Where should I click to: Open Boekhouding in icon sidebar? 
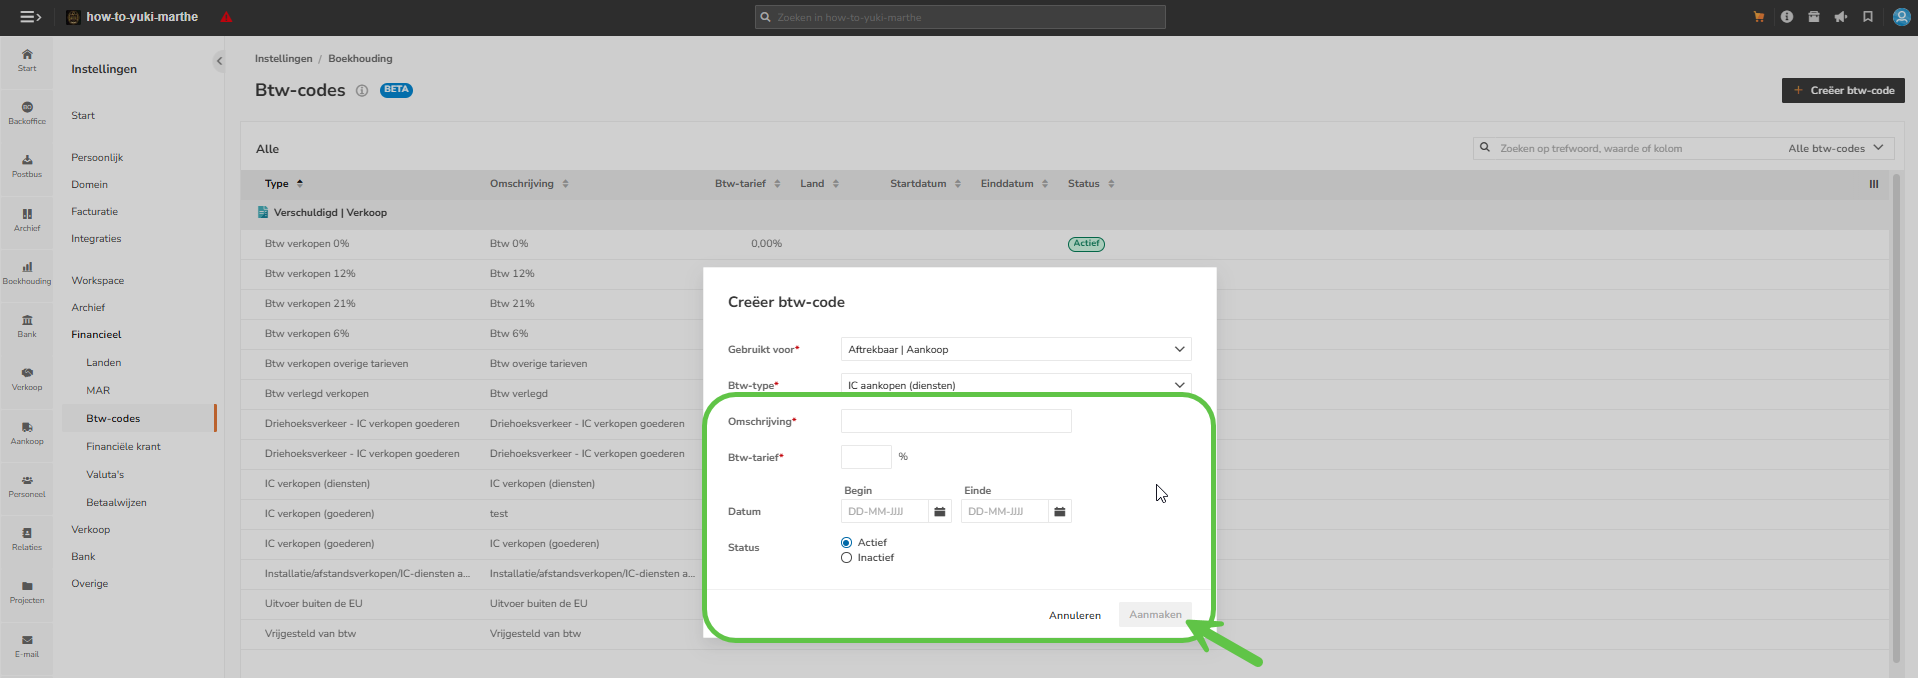[27, 273]
